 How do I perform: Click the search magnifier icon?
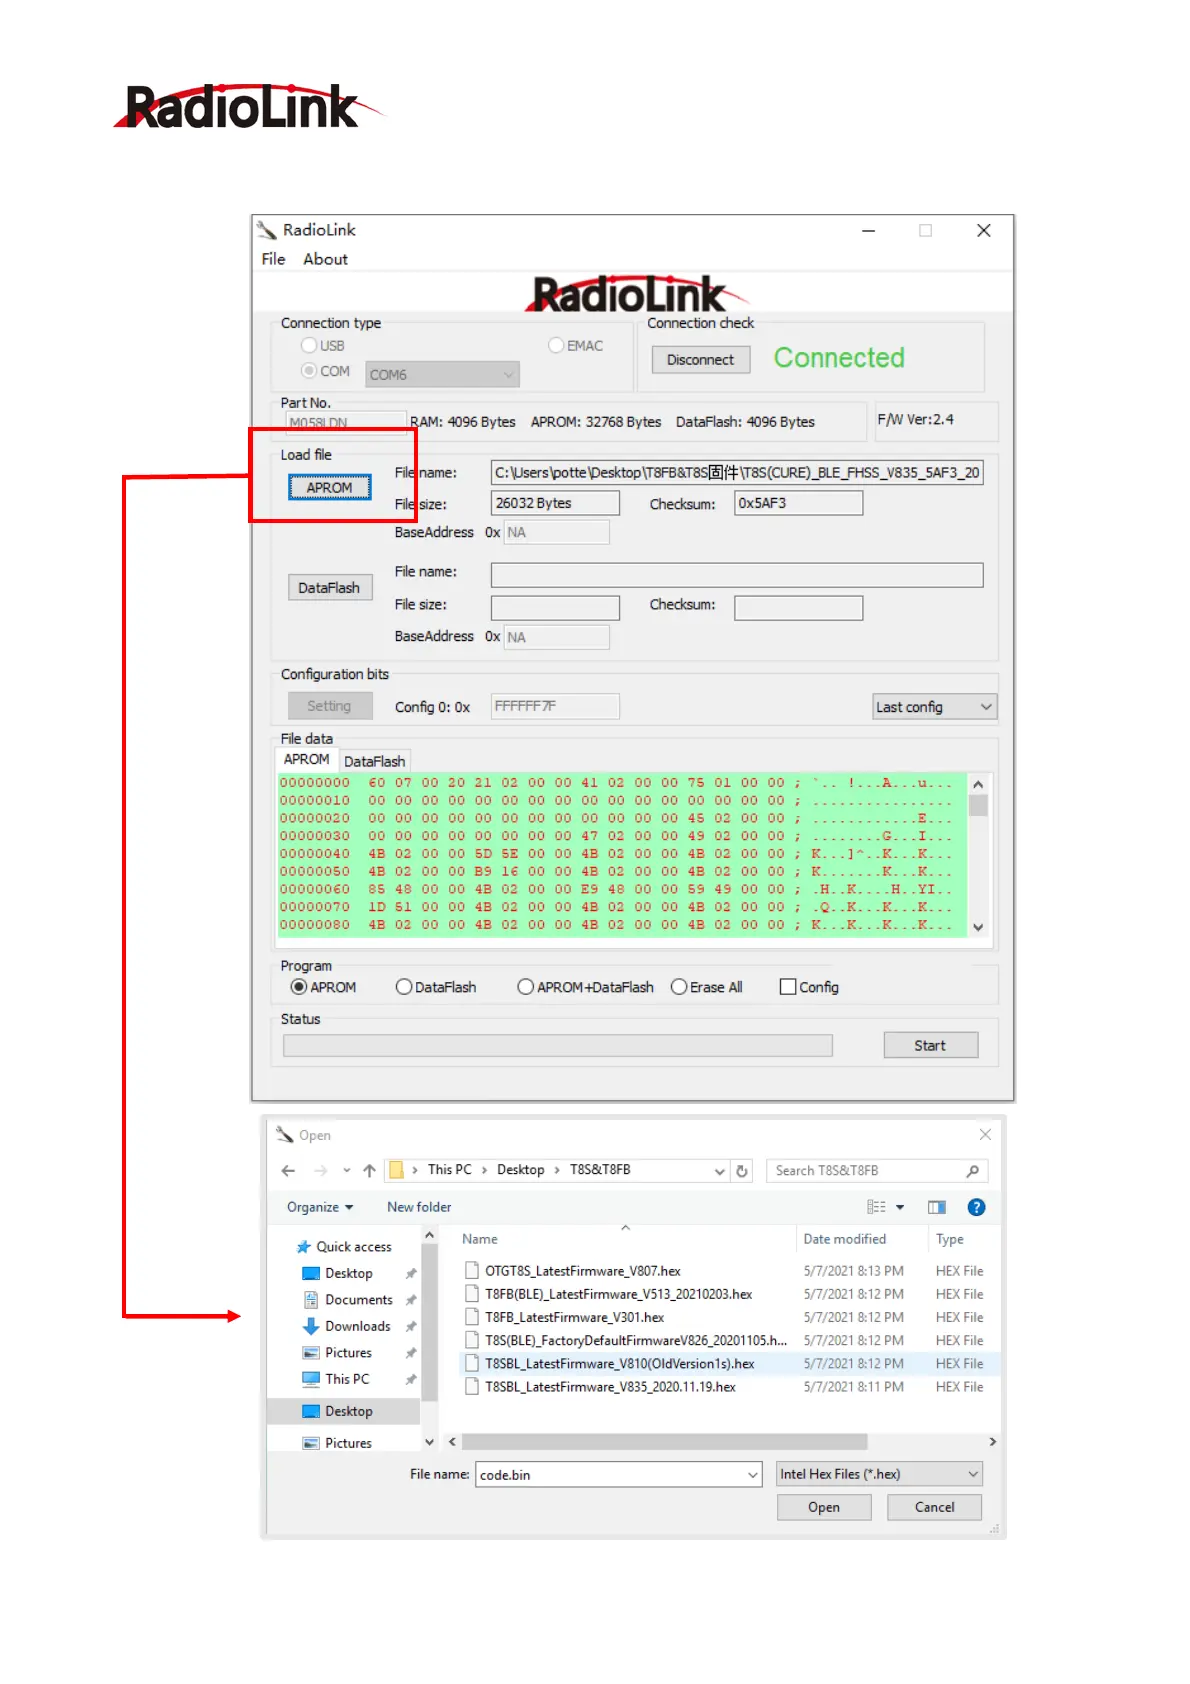(x=972, y=1170)
